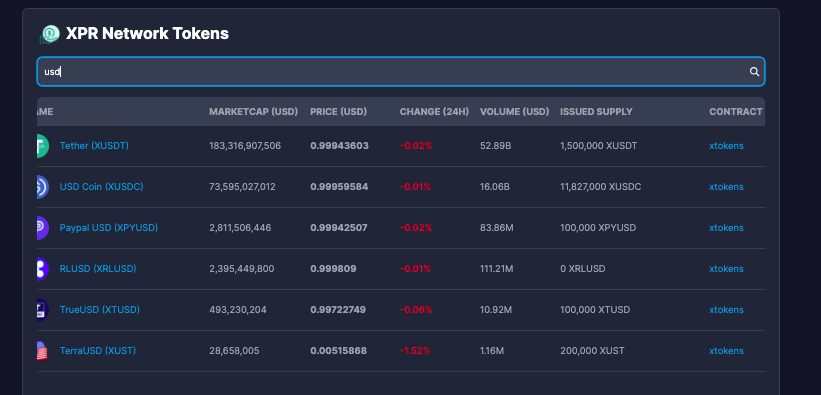Open the Paypal USD (XPYUSD) token link
The height and width of the screenshot is (395, 821).
coord(109,228)
